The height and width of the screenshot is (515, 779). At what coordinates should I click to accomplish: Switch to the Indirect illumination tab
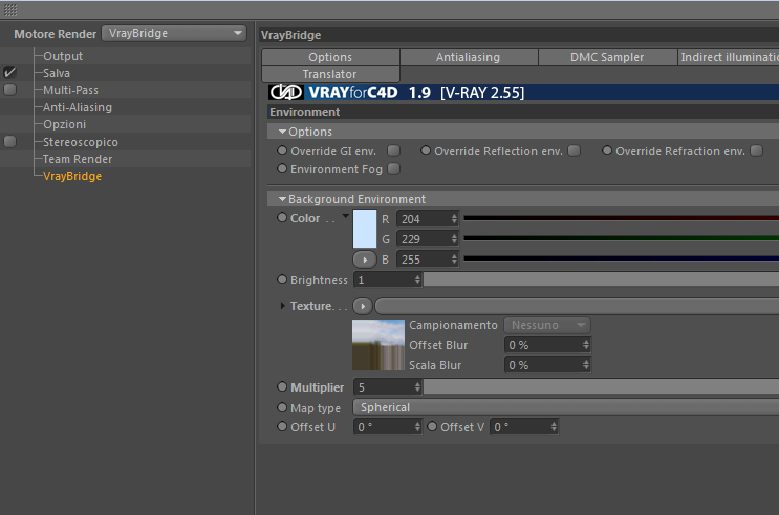coord(728,57)
